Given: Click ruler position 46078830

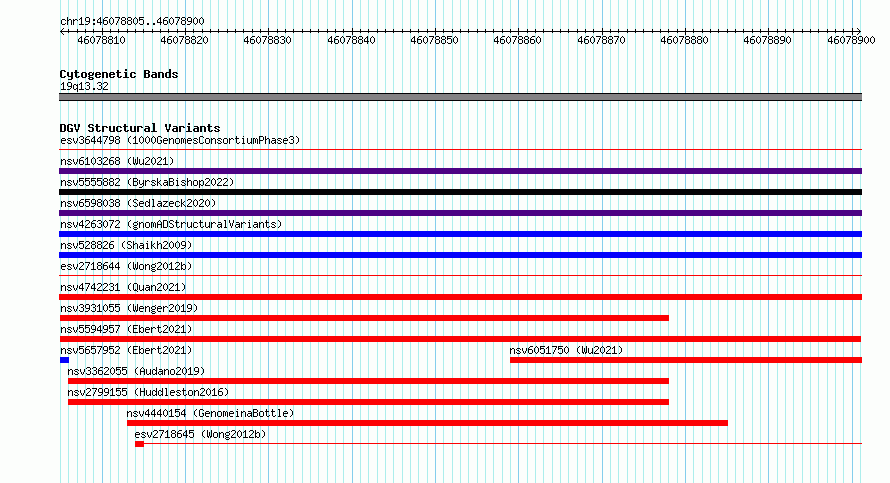Looking at the screenshot, I should 267,40.
